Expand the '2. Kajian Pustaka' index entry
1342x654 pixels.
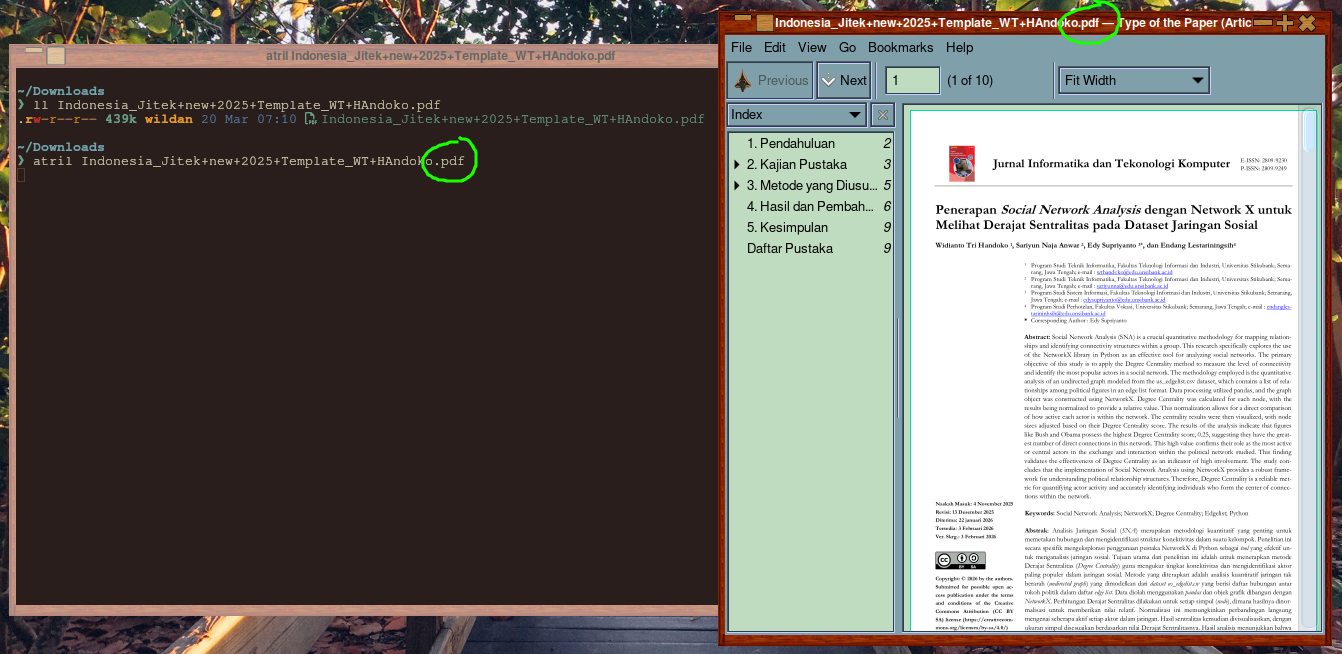click(x=737, y=165)
